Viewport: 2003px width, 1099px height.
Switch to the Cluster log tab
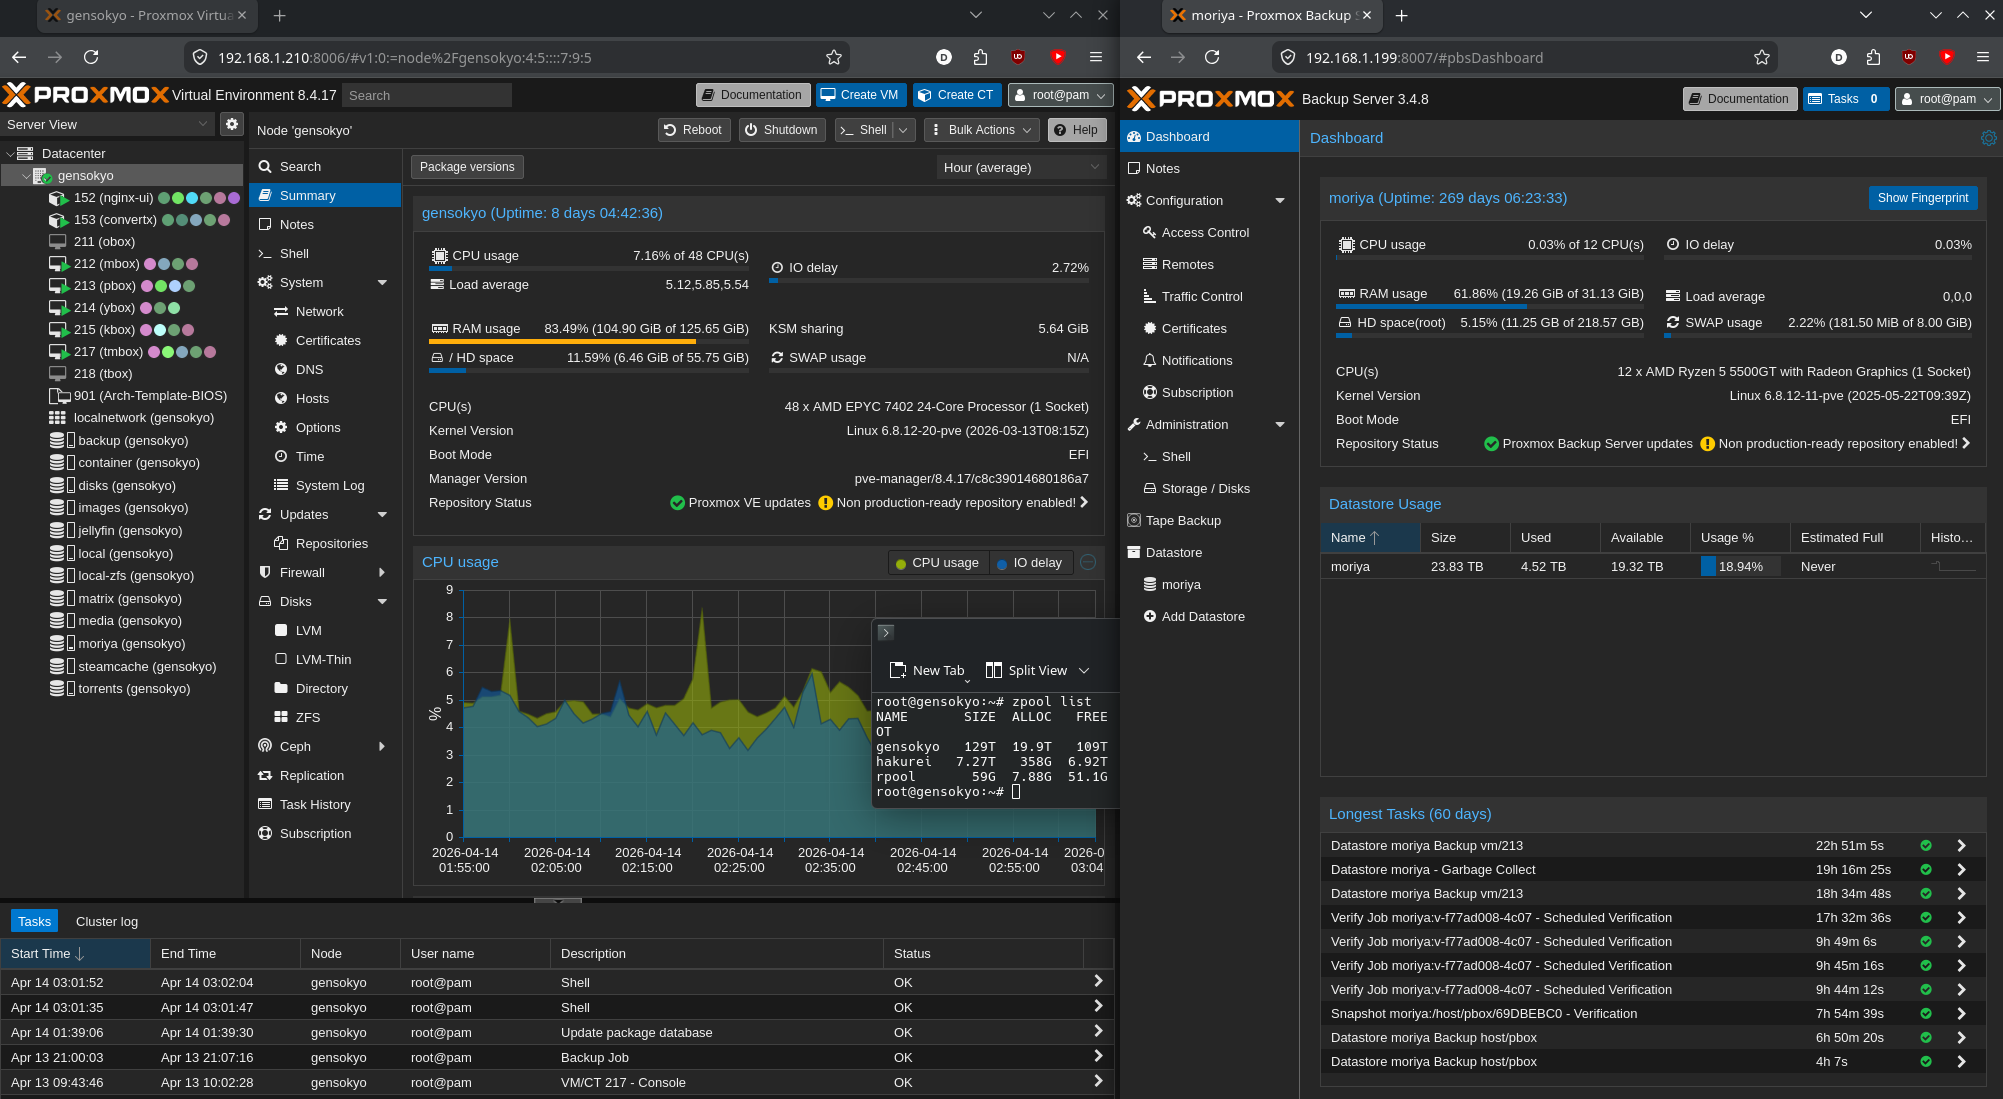coord(107,921)
